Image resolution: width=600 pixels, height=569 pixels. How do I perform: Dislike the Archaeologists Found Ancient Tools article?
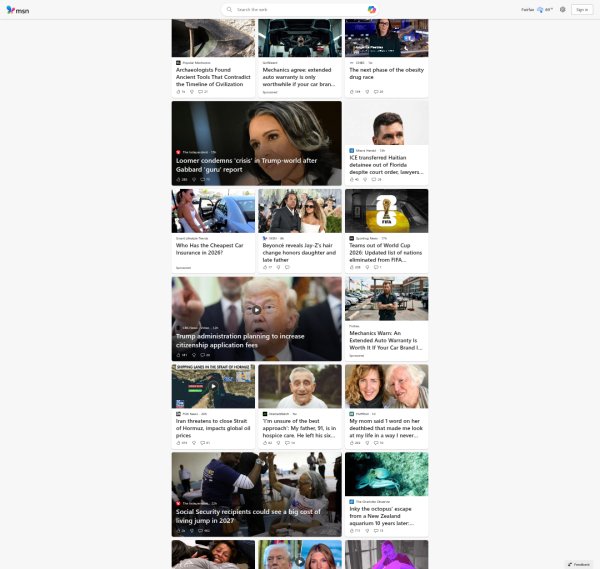coord(192,92)
